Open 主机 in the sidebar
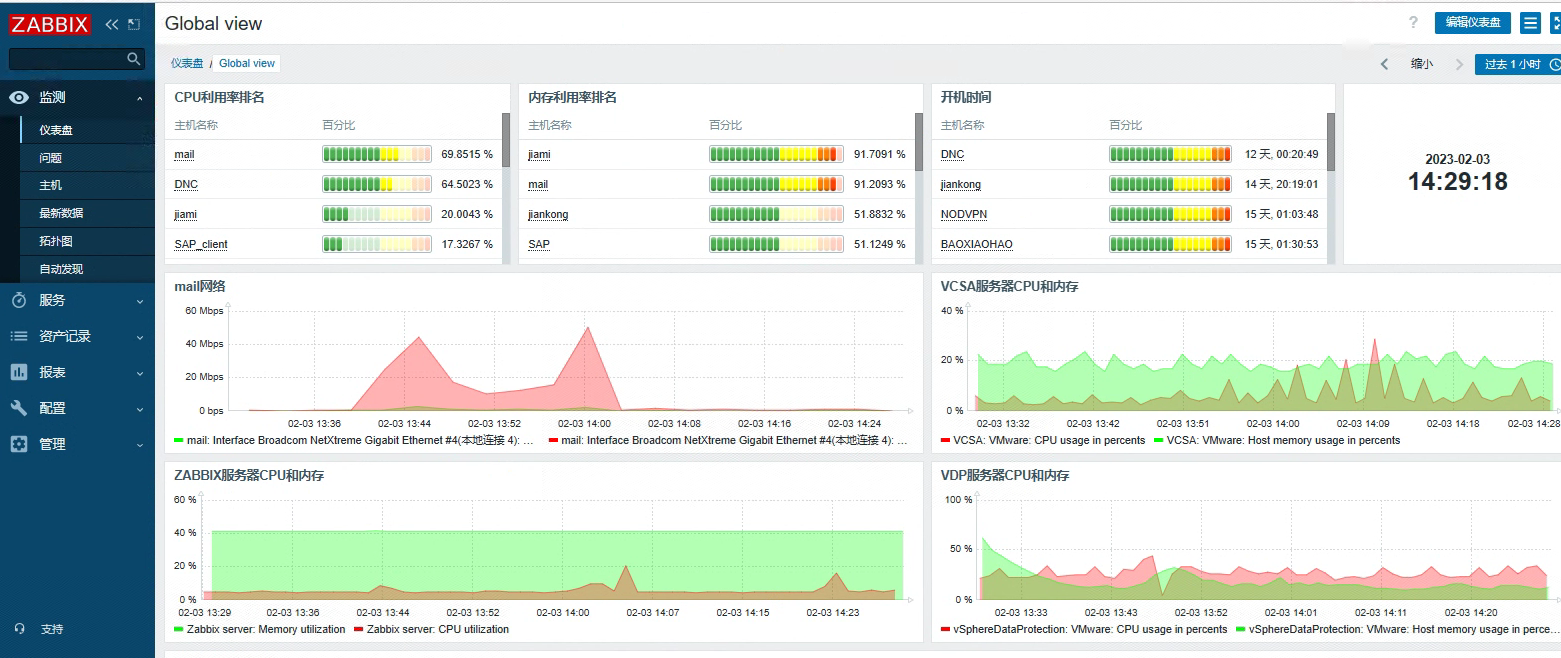Image resolution: width=1561 pixels, height=658 pixels. pyautogui.click(x=50, y=185)
